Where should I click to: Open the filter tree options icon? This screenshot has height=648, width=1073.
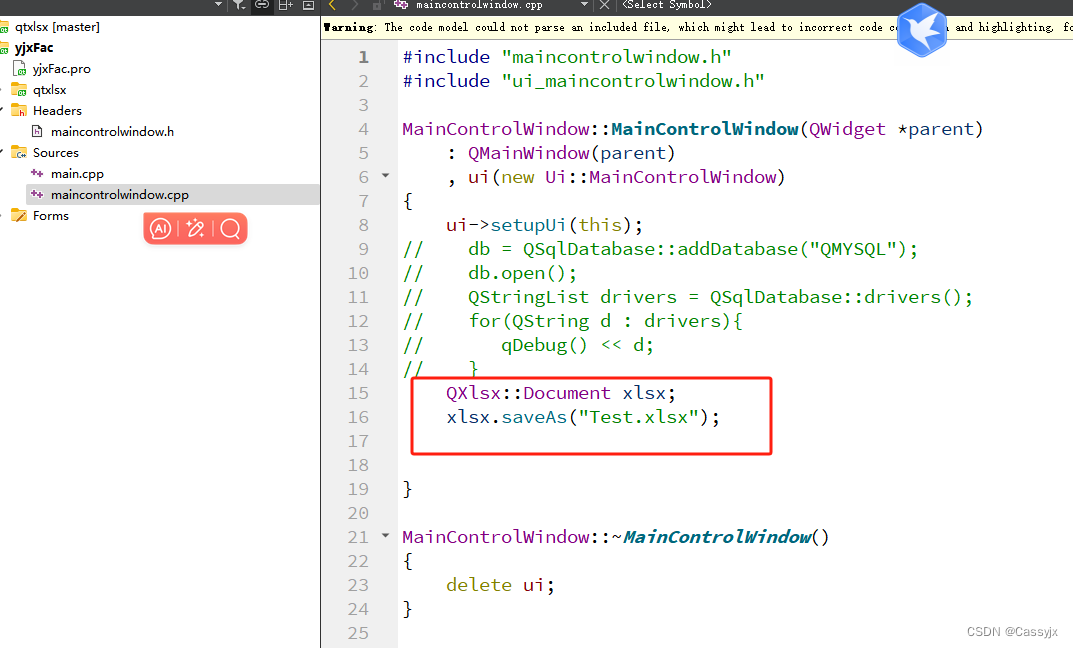pos(240,6)
